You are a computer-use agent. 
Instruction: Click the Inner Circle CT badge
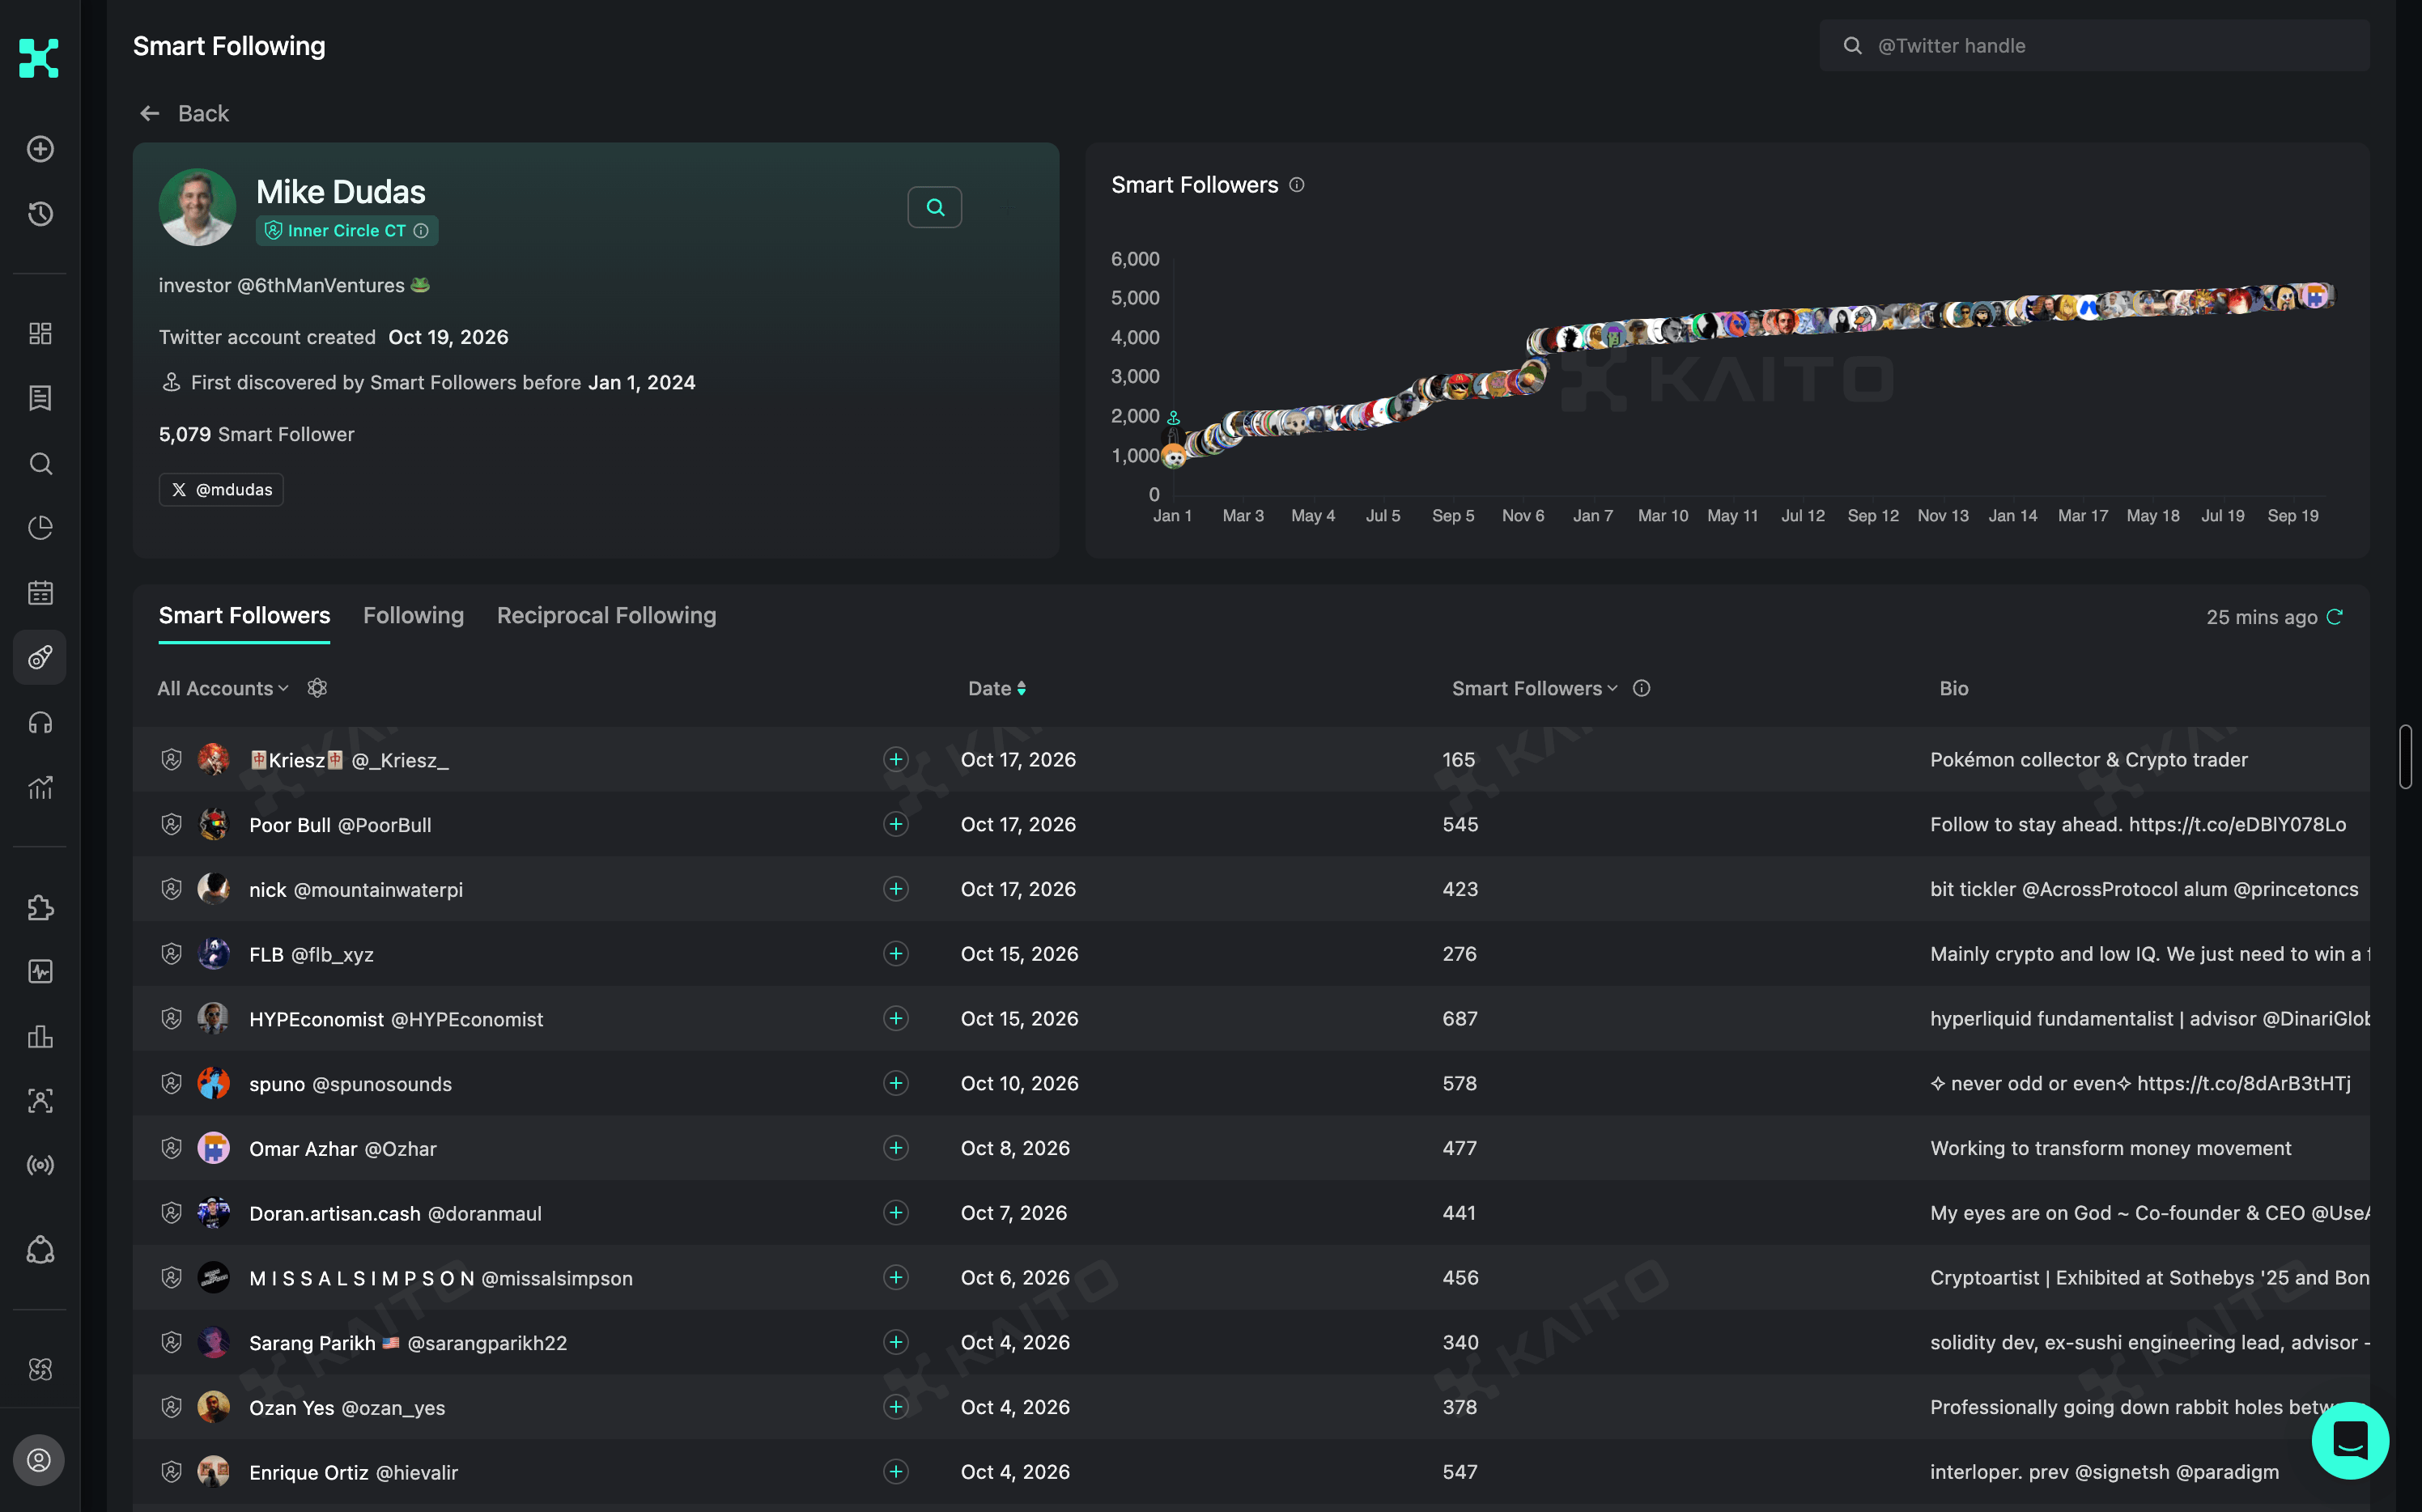[346, 231]
